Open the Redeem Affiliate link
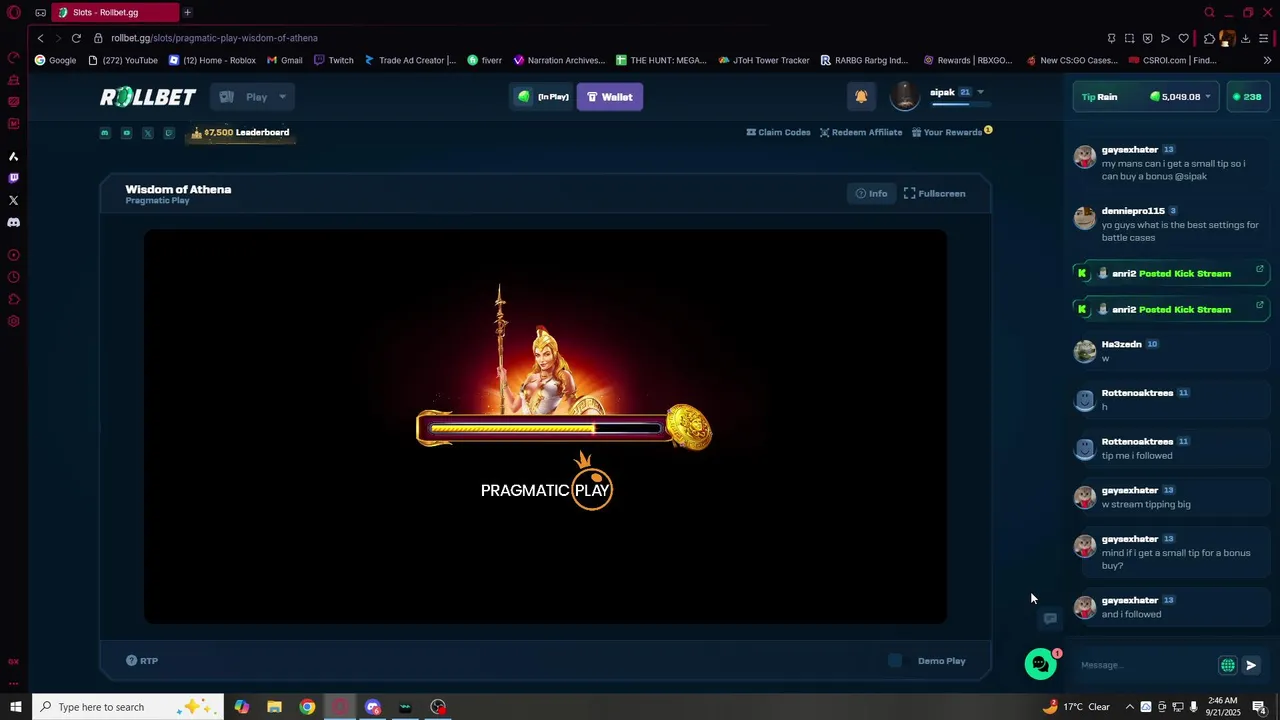 (x=861, y=132)
